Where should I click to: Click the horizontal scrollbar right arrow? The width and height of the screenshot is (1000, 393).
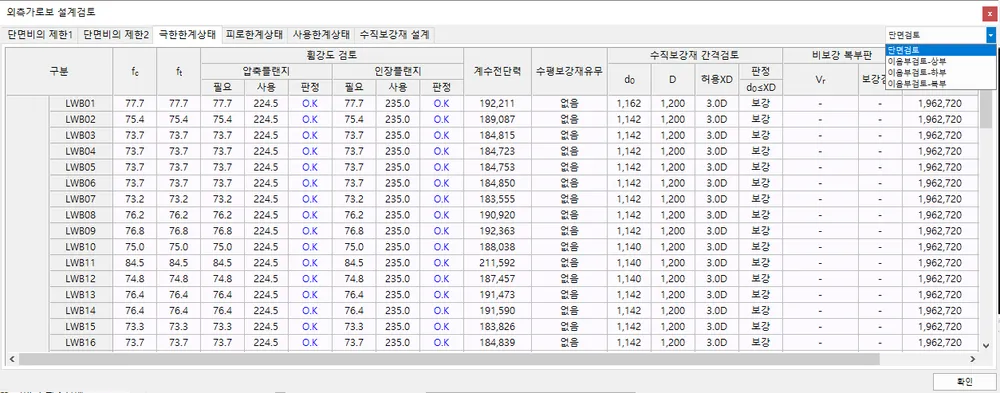pyautogui.click(x=973, y=359)
